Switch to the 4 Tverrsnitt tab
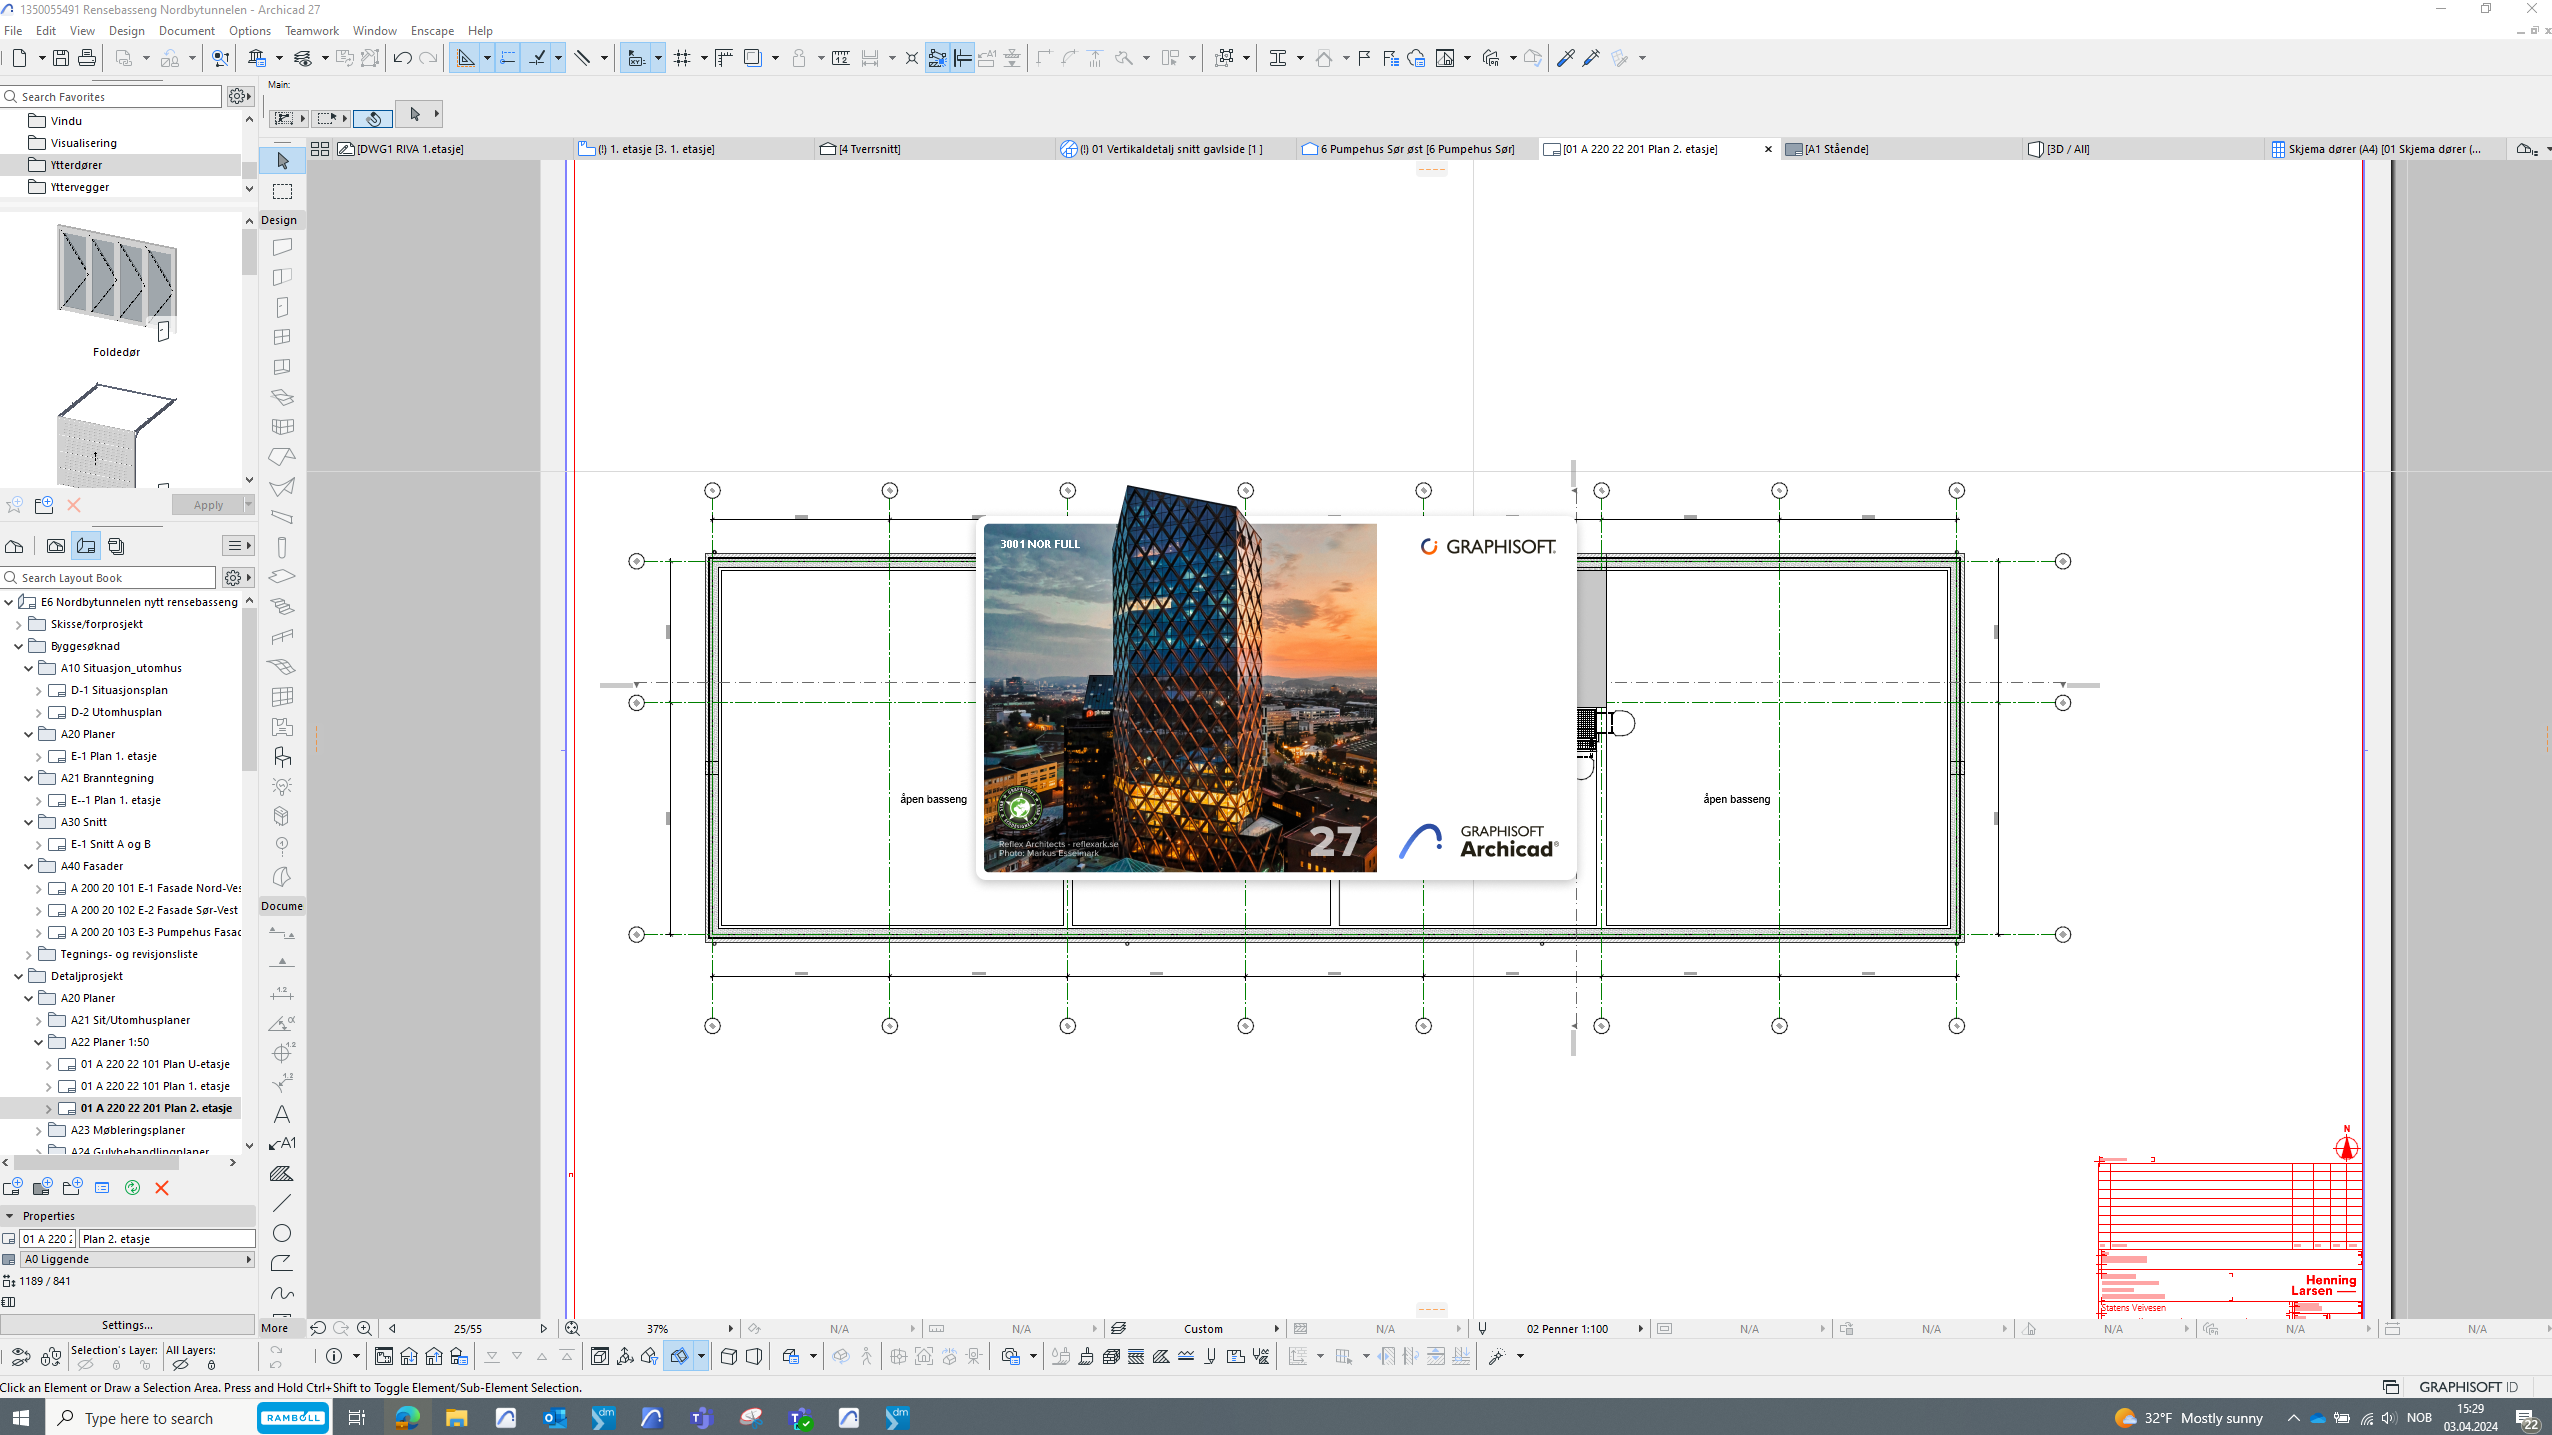Viewport: 2552px width, 1435px height. click(x=868, y=149)
